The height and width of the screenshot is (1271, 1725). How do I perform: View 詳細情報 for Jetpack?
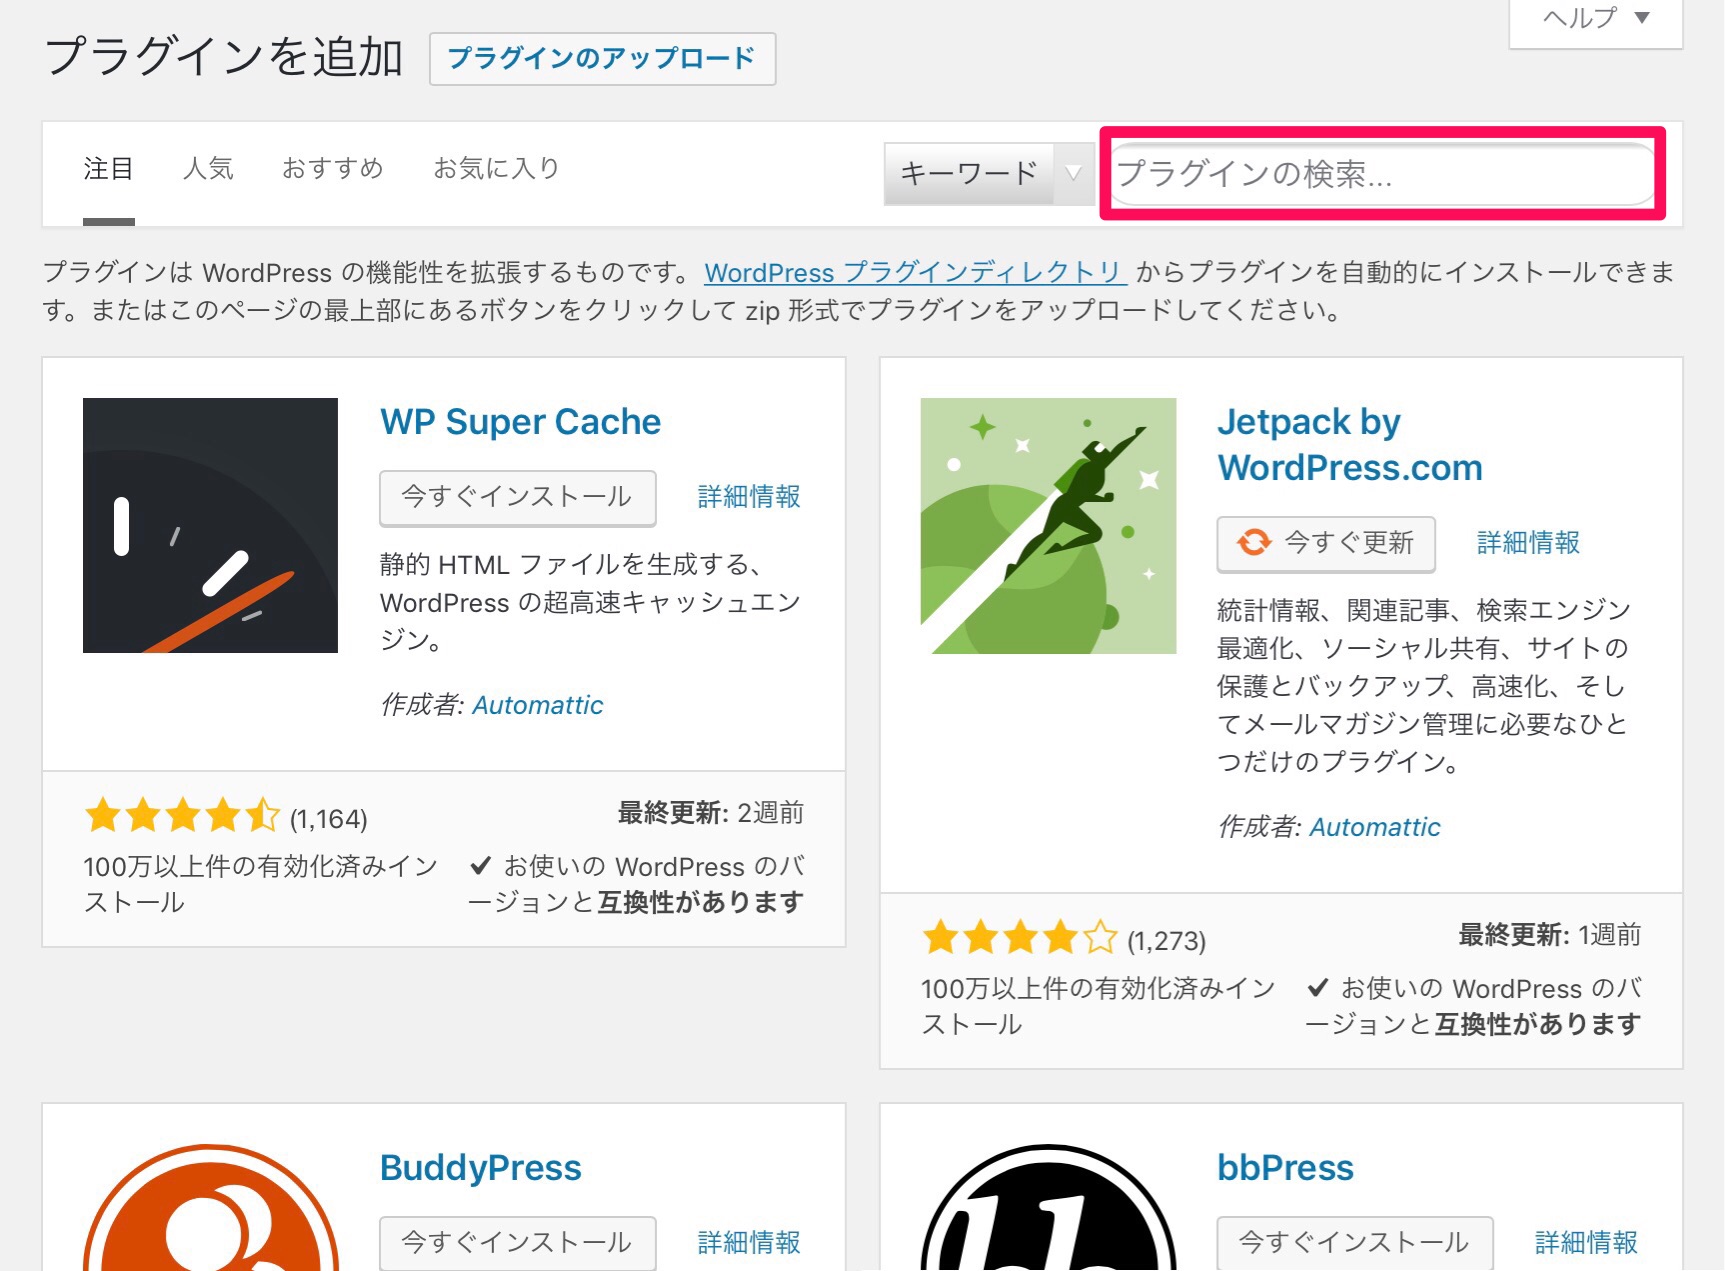(1528, 543)
